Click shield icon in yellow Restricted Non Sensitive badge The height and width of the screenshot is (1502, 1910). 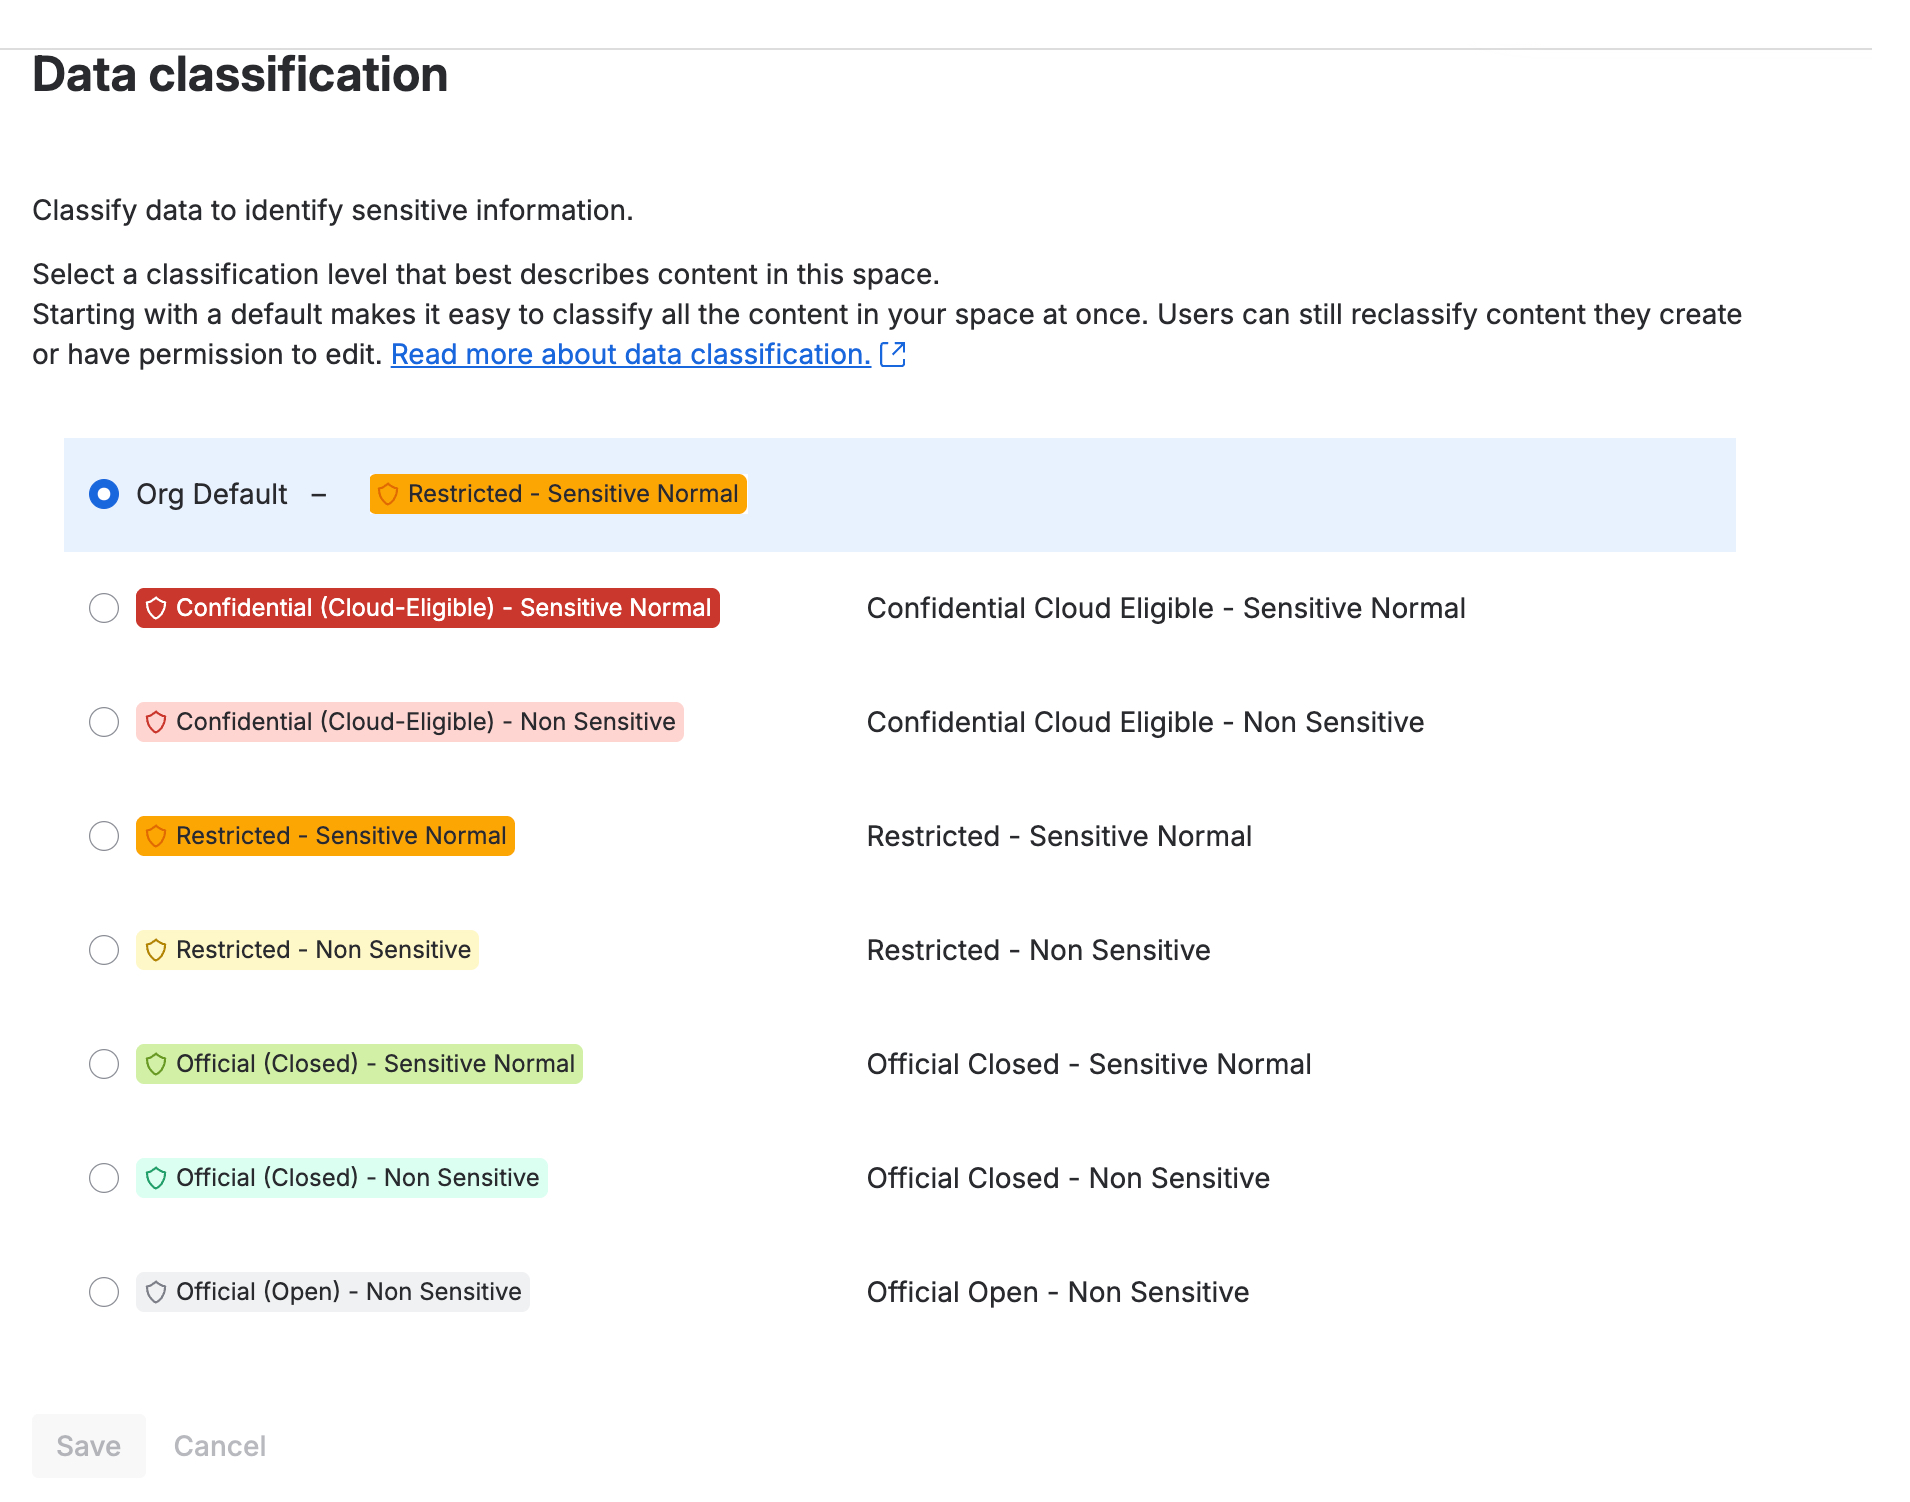156,950
